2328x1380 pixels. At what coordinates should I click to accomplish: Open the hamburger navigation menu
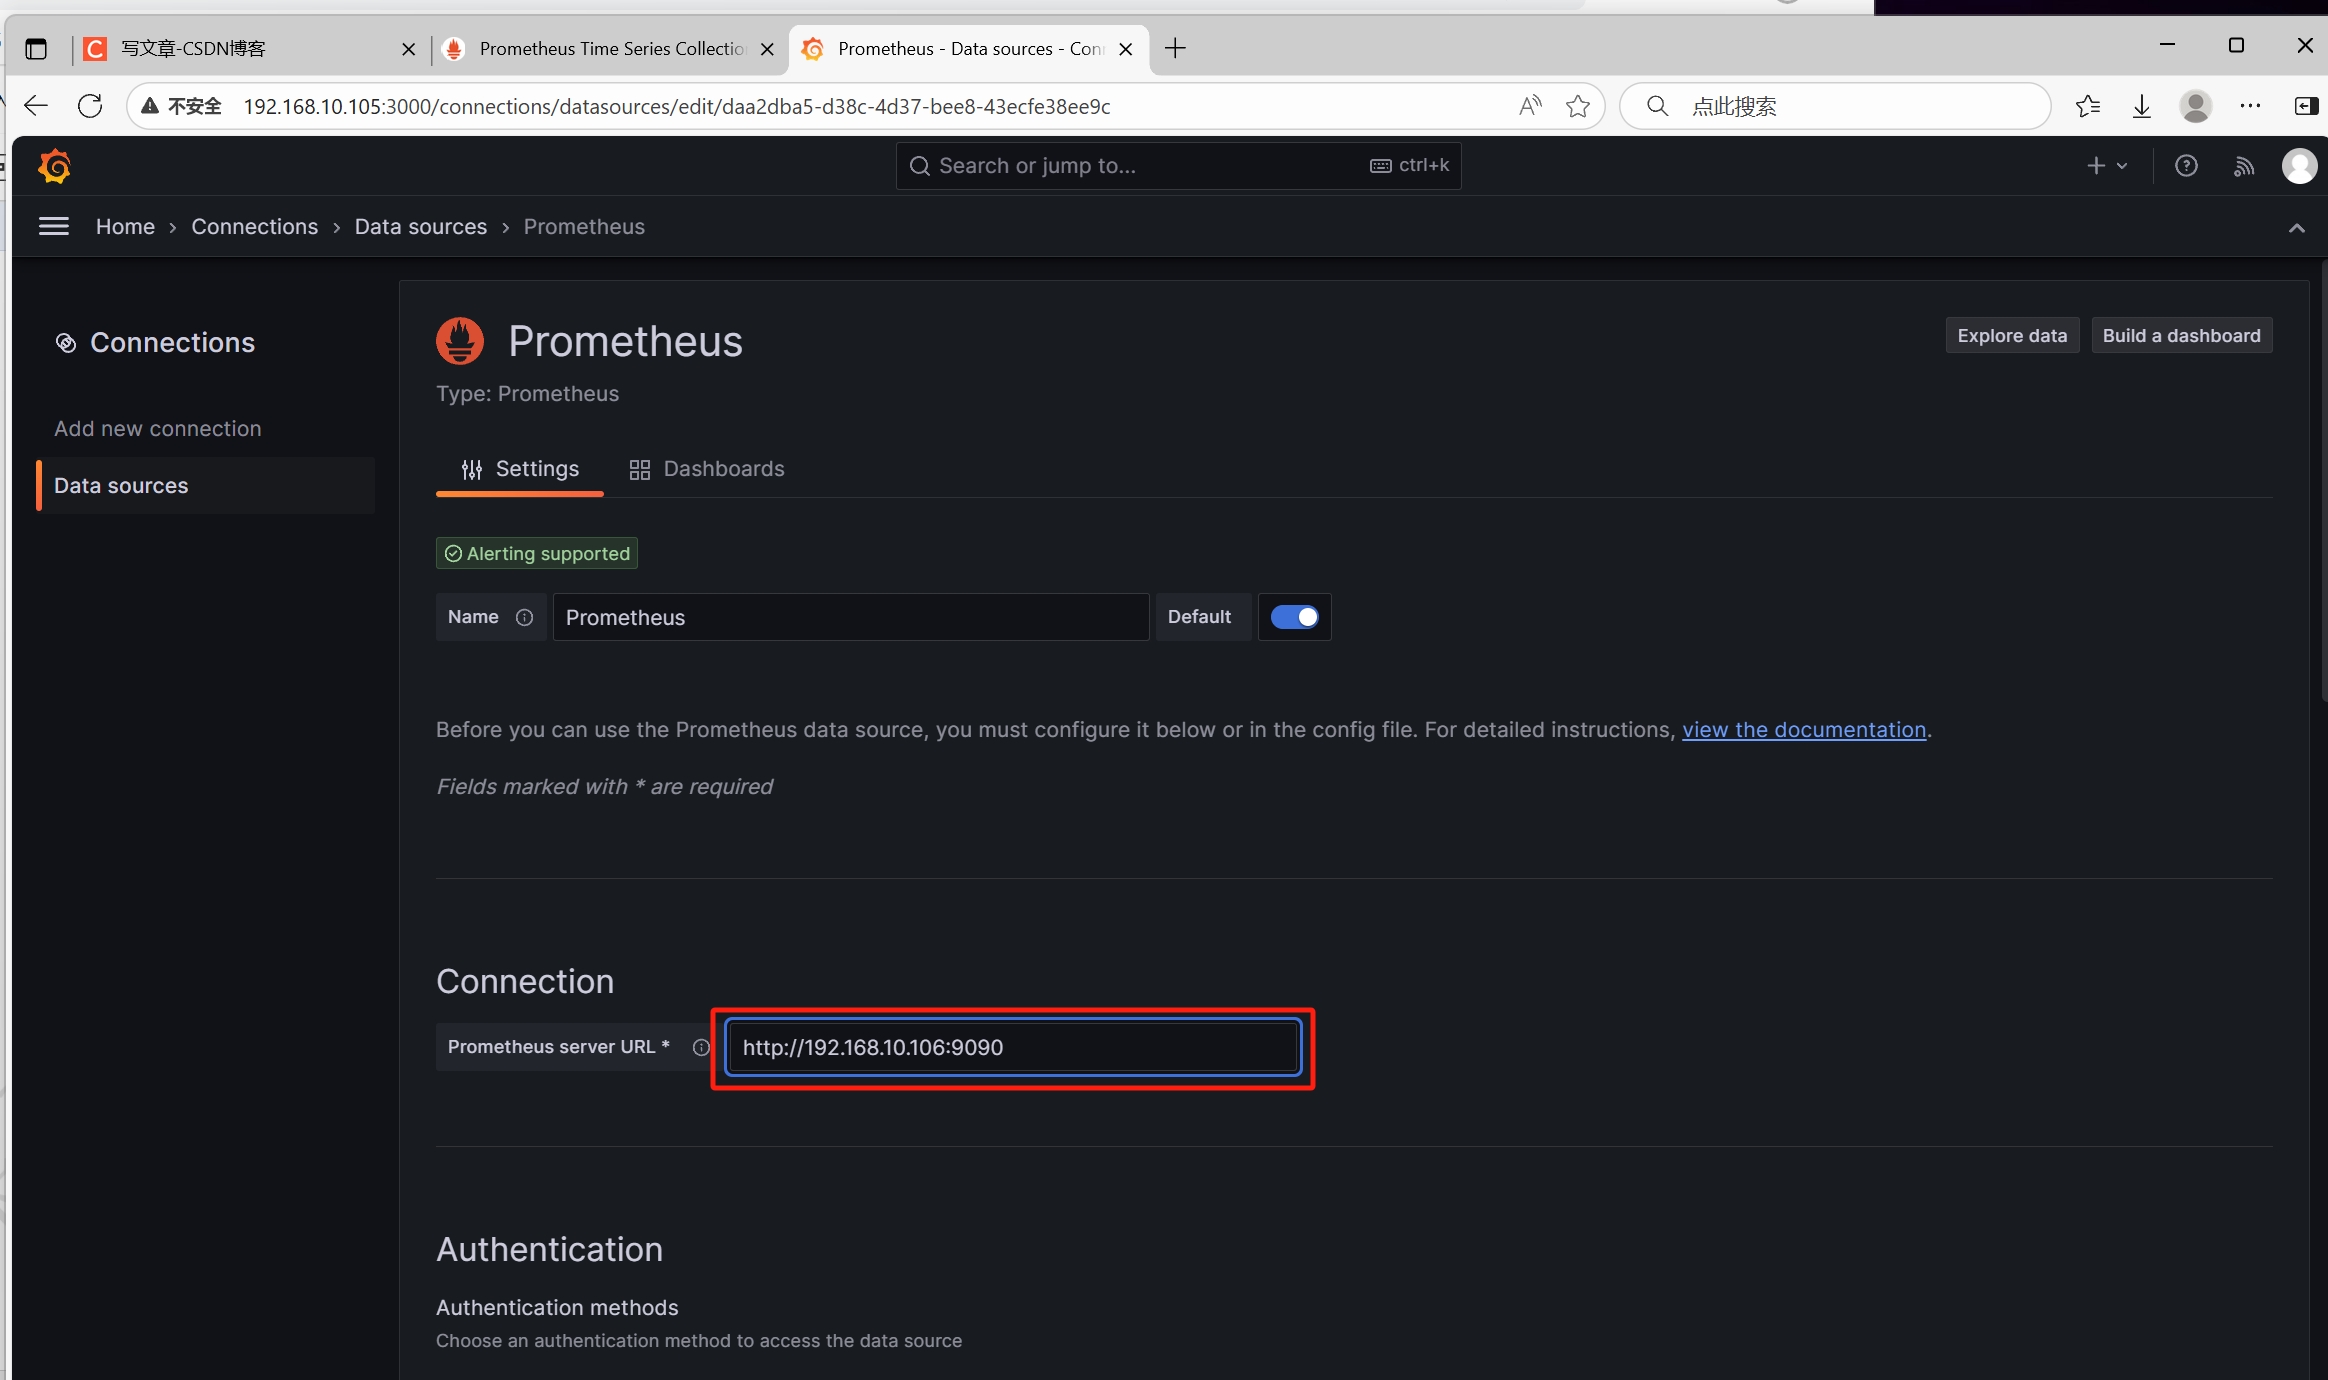(53, 227)
